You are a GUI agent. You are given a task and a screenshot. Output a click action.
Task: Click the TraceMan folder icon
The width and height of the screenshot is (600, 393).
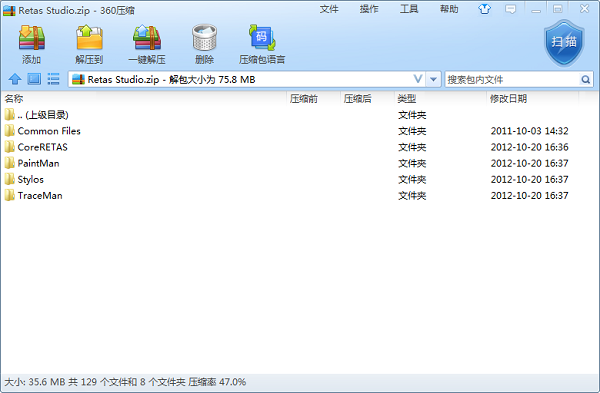10,195
